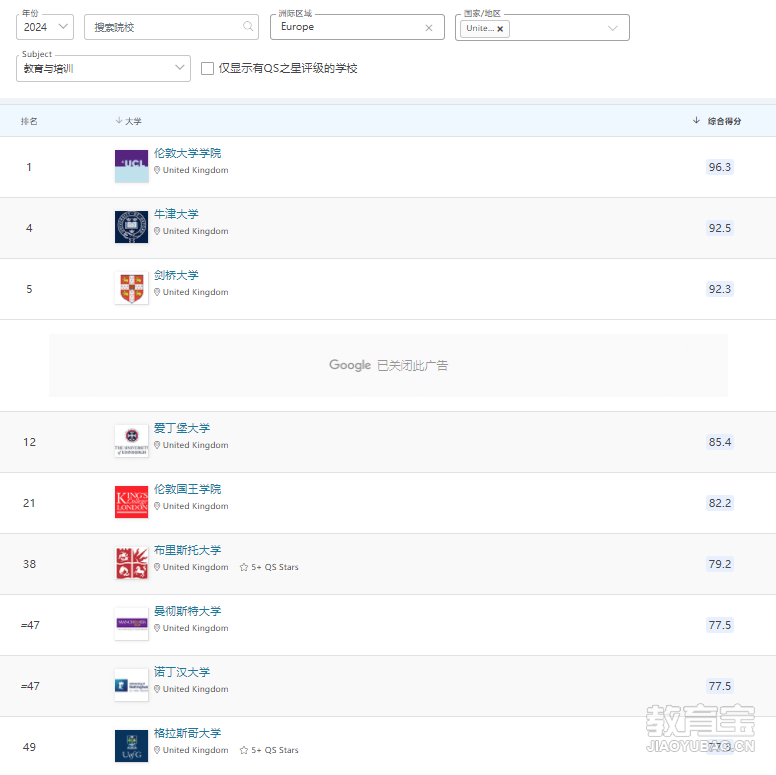Viewport: 776px width, 775px height.
Task: Click the score 79.2 for 布里斯托大学
Action: [x=720, y=564]
